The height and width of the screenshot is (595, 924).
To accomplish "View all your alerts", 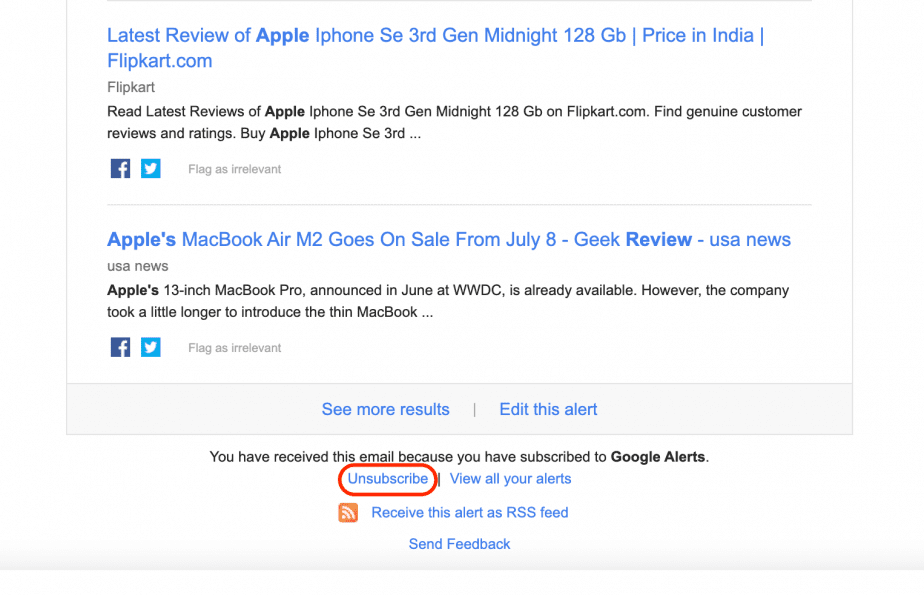I will pyautogui.click(x=510, y=479).
